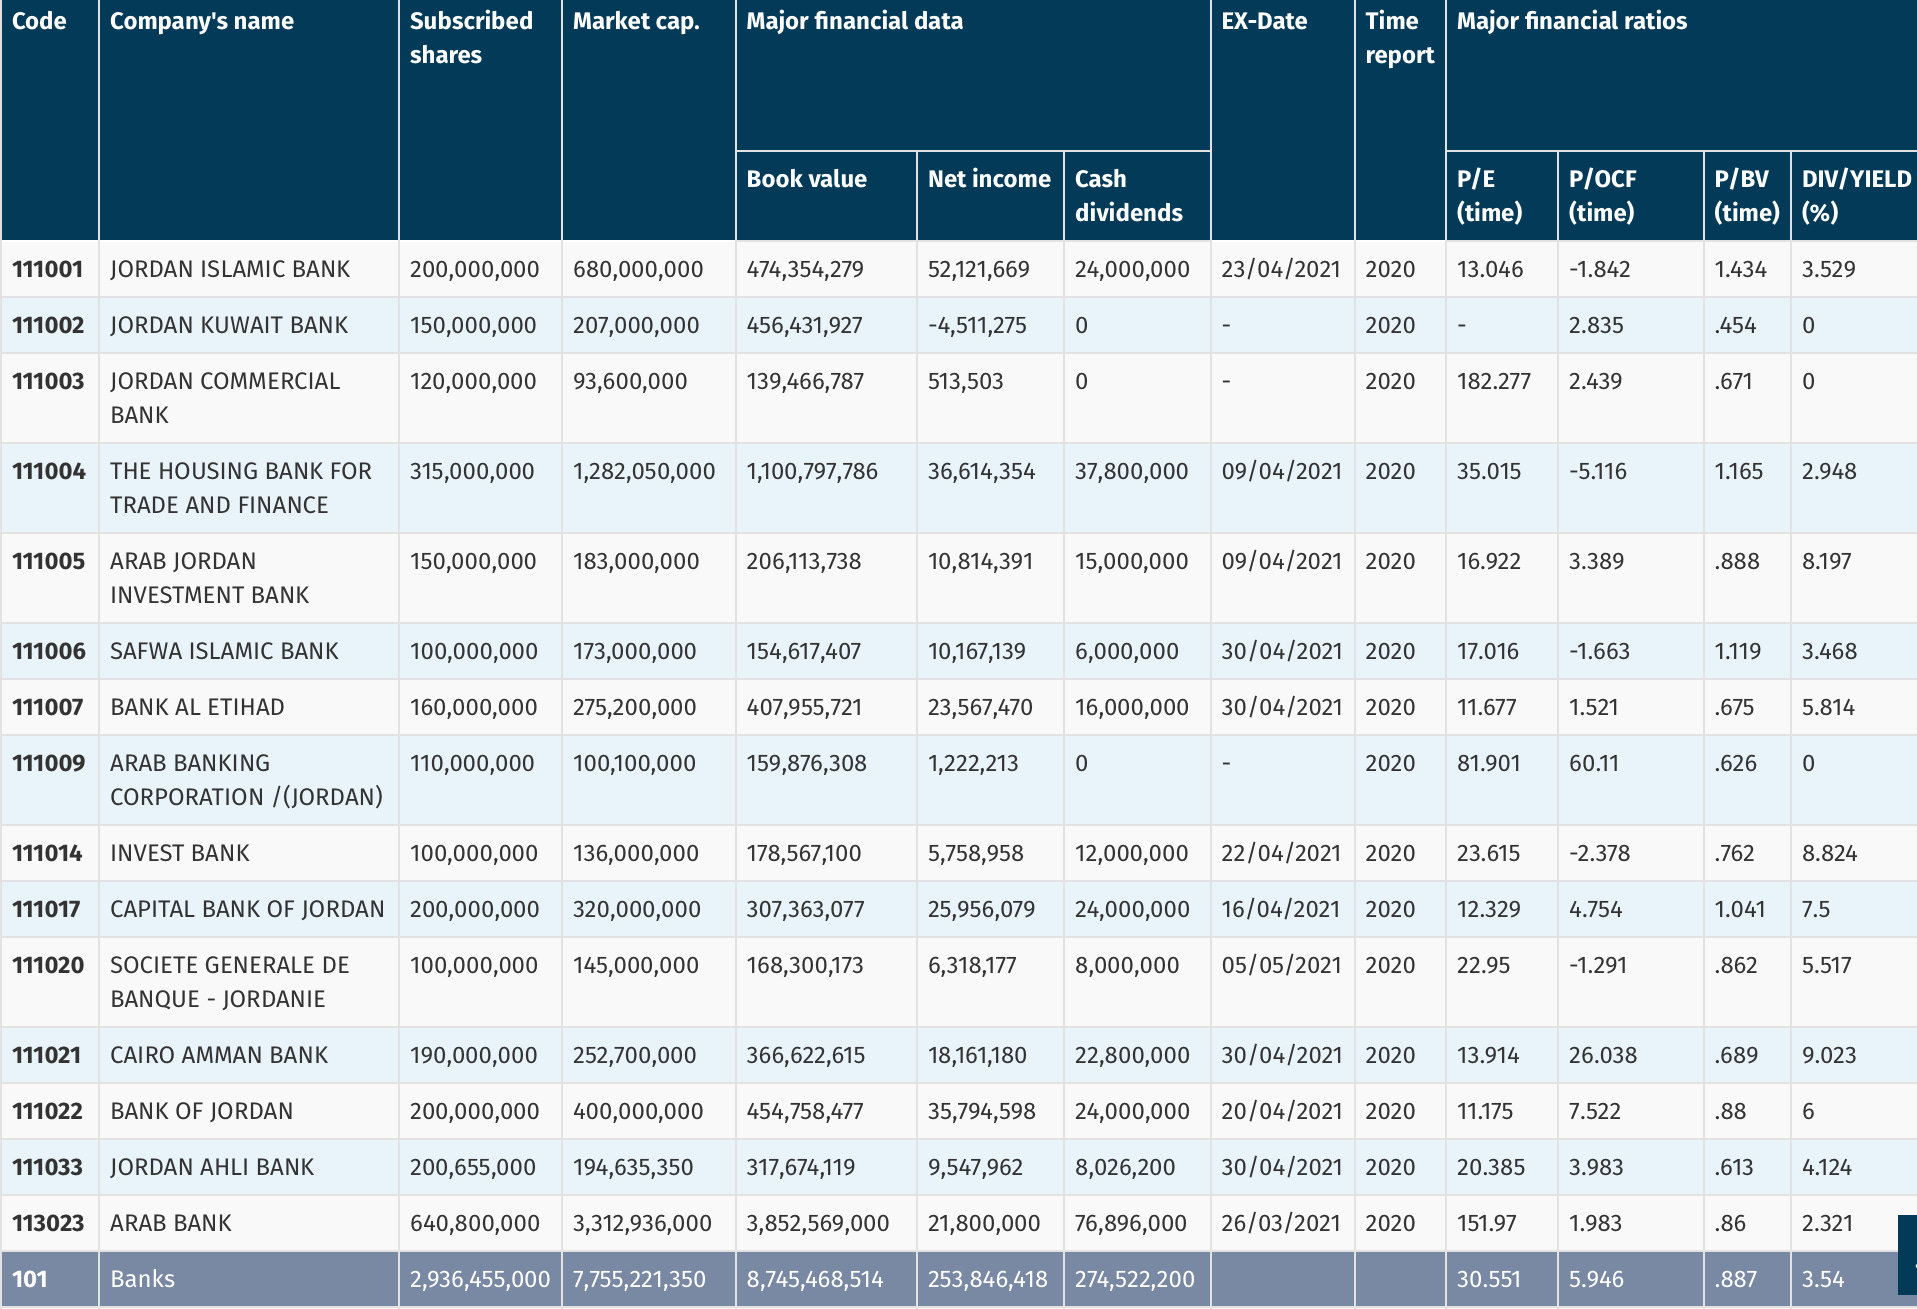Select company code 111002

click(x=48, y=325)
